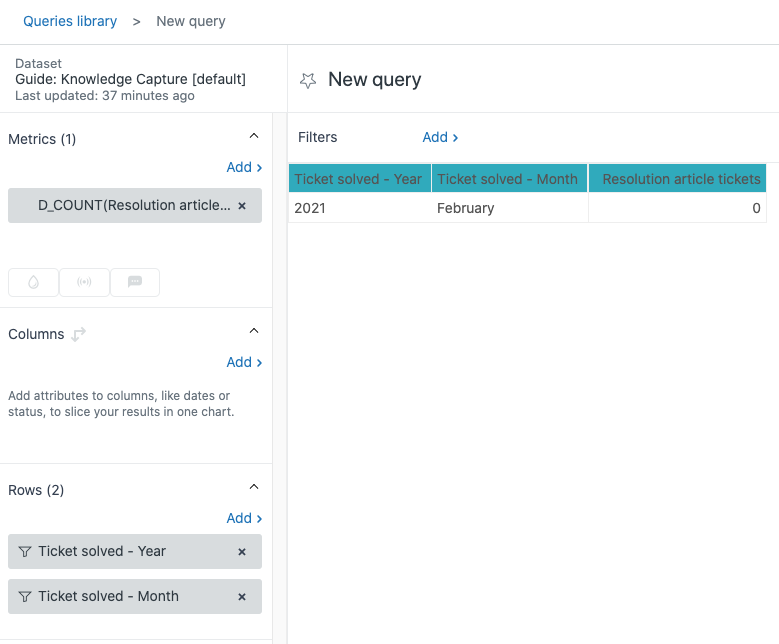Open the Queries library breadcrumb link
Viewport: 779px width, 644px height.
[x=70, y=21]
